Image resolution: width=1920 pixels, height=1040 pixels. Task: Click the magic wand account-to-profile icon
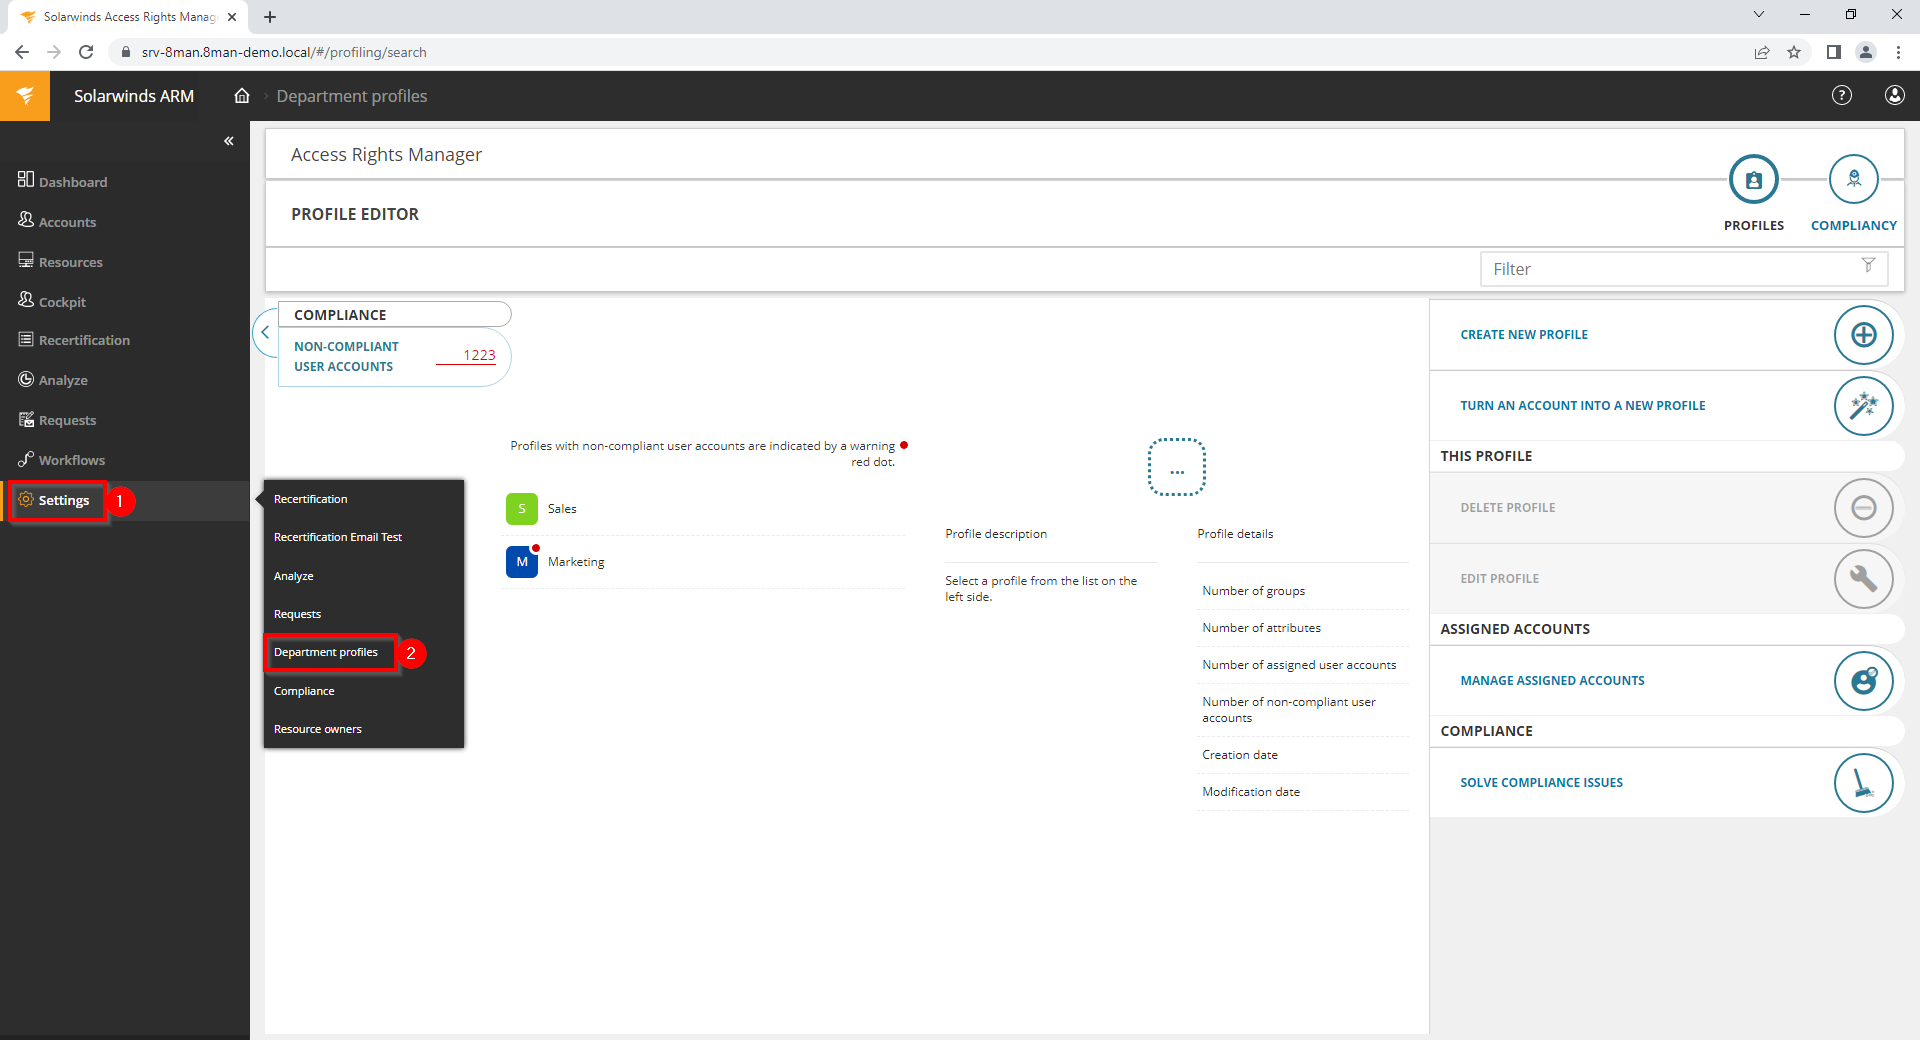tap(1863, 406)
